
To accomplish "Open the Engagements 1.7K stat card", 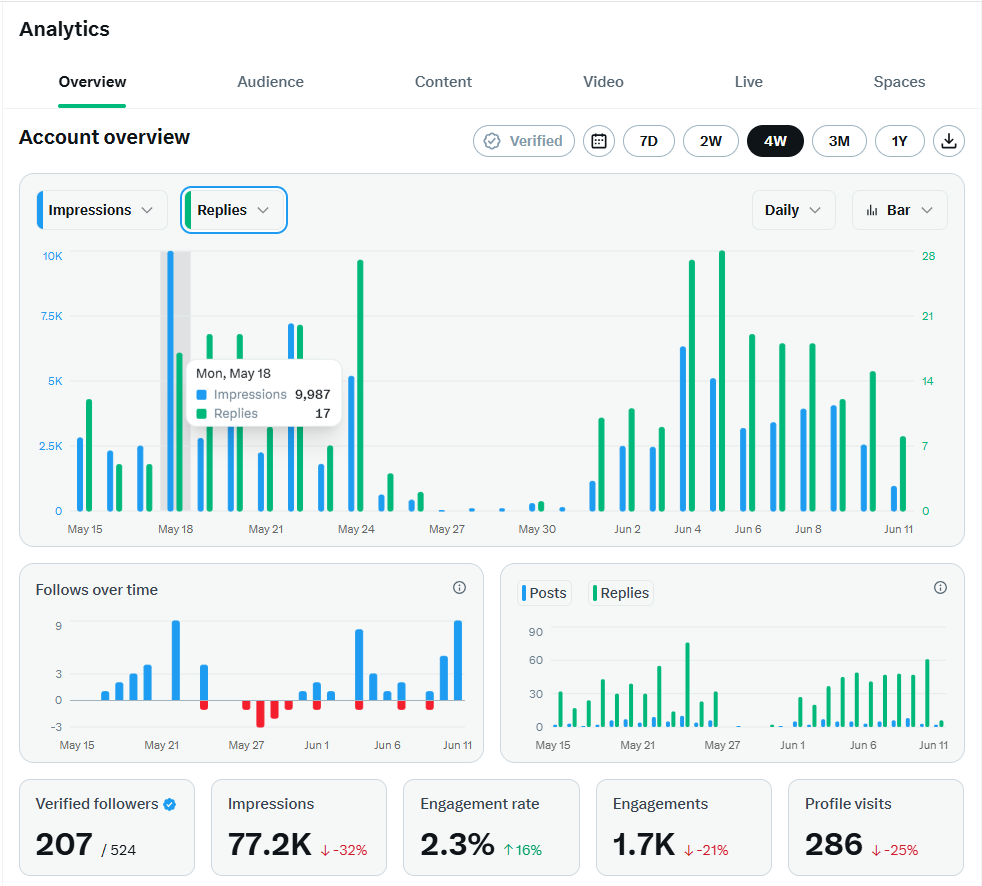I will [684, 827].
